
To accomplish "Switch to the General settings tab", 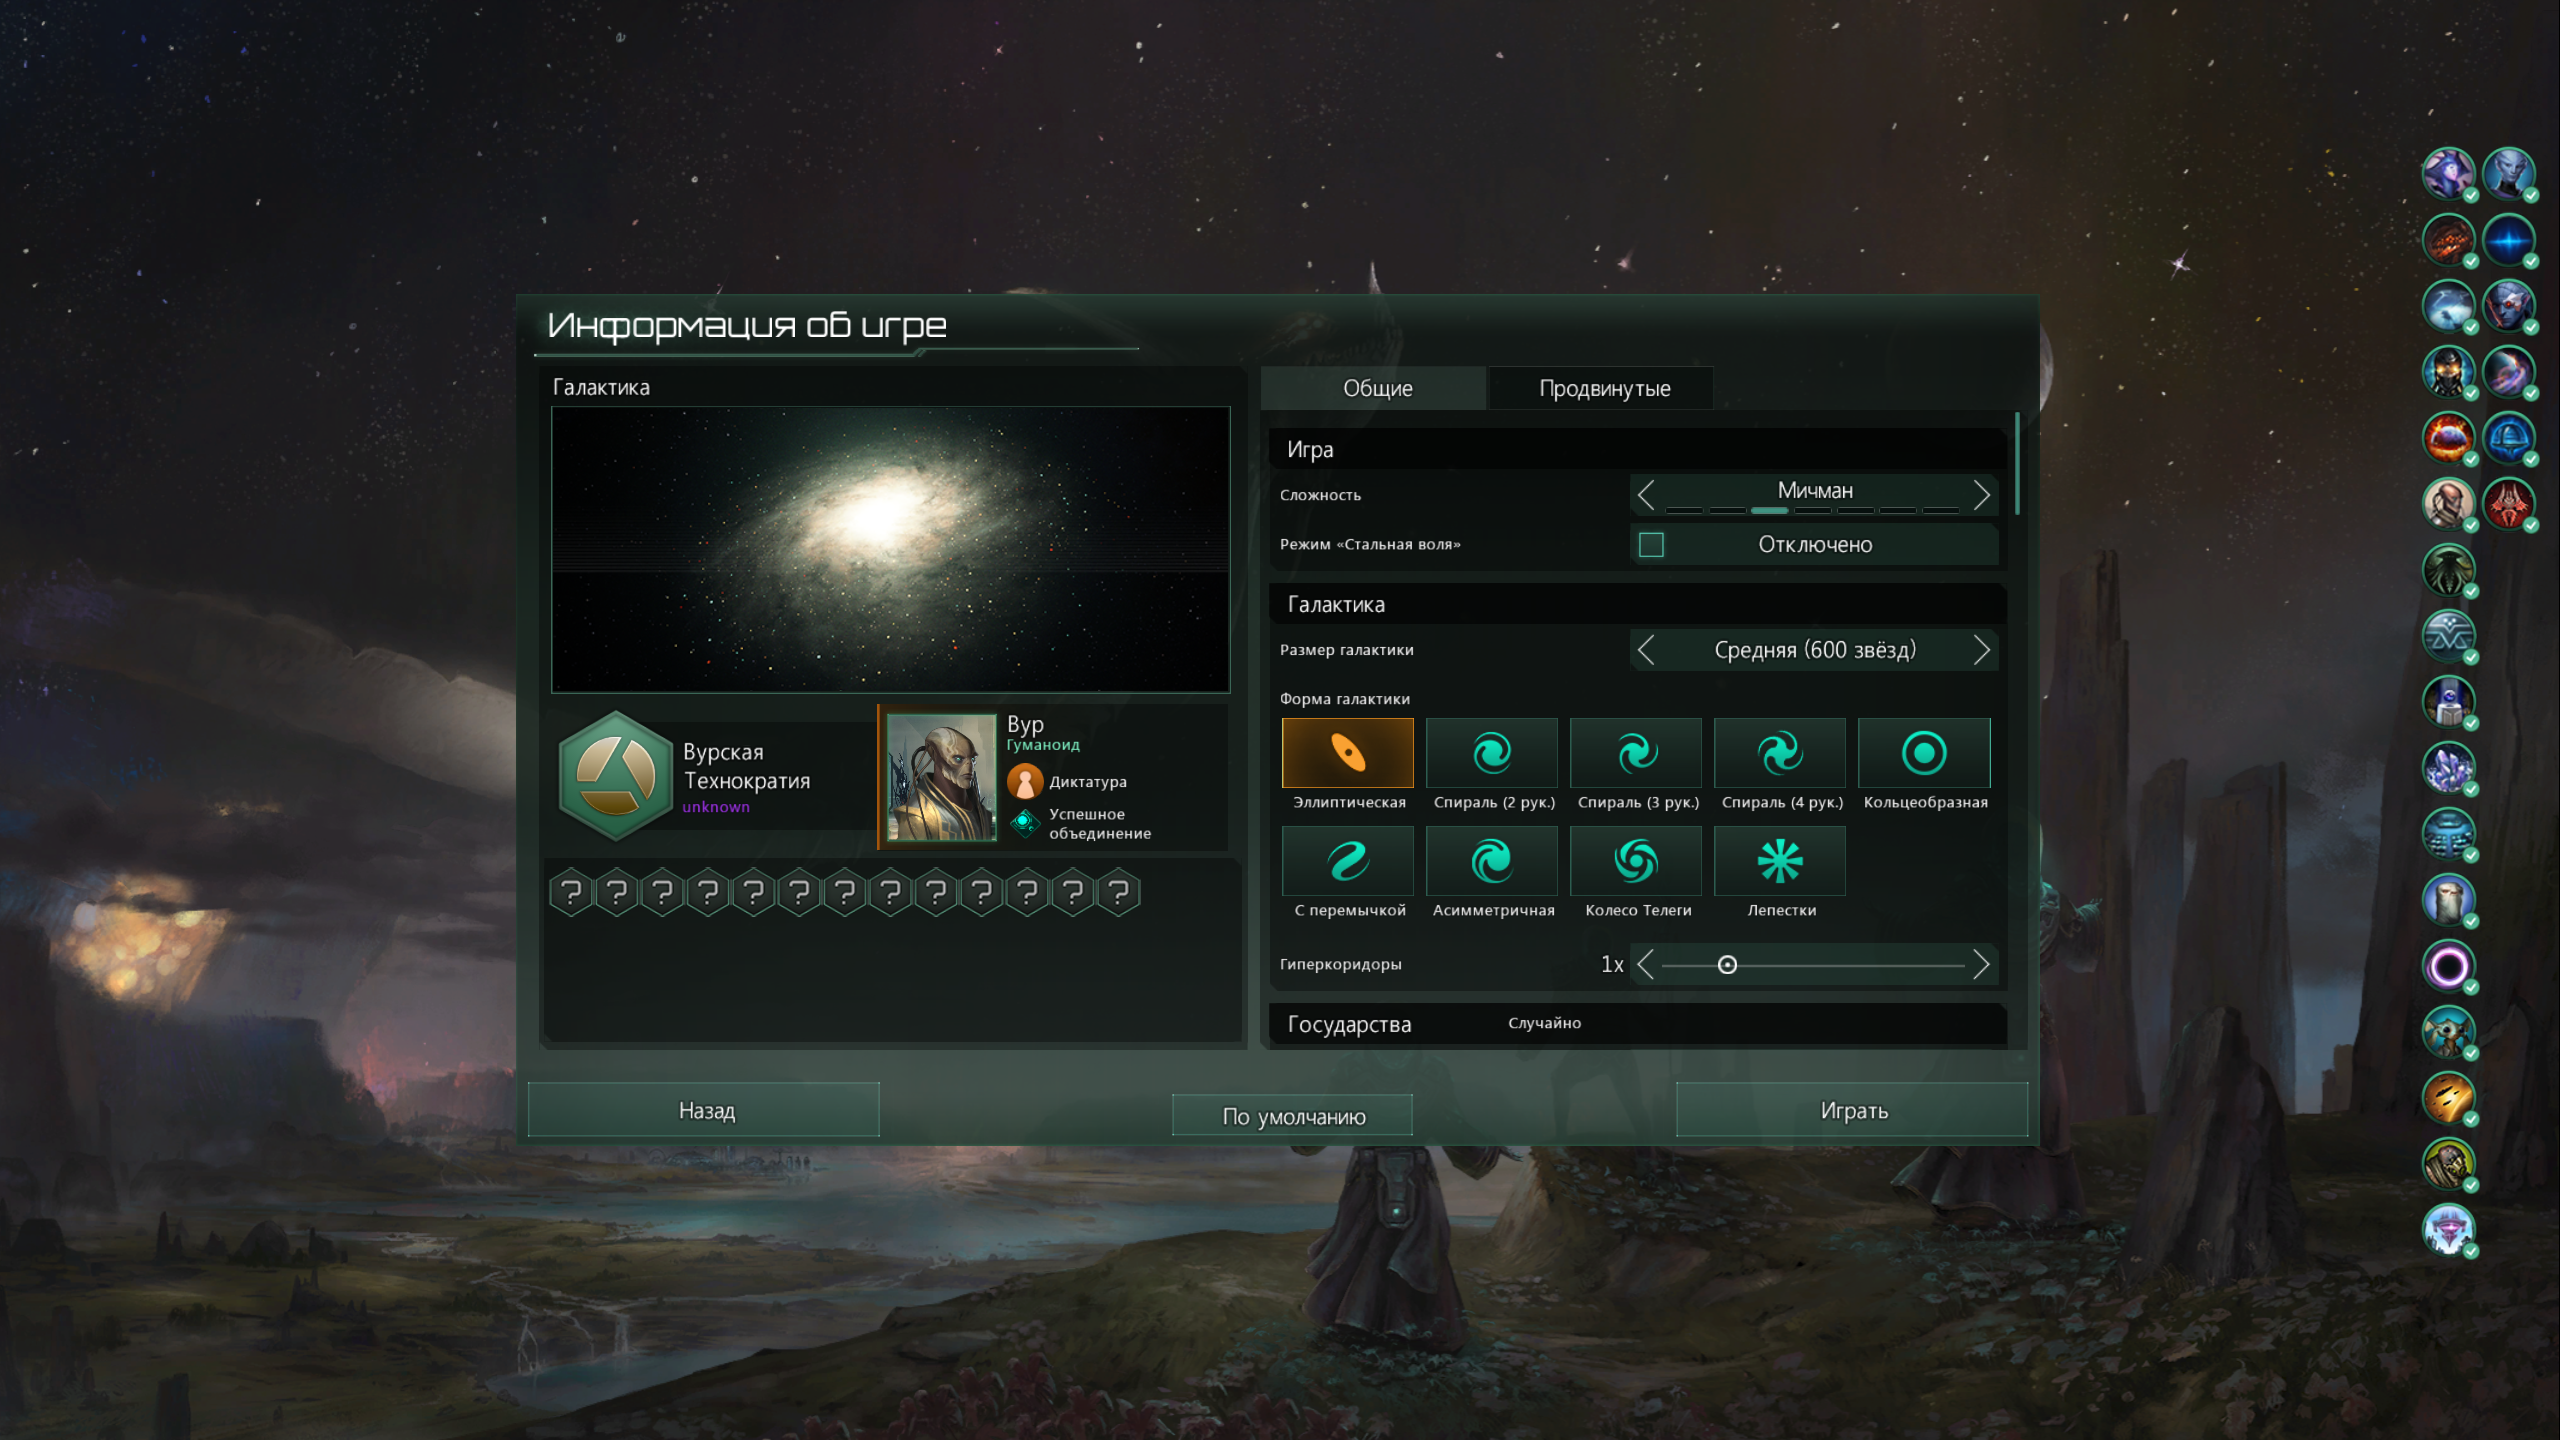I will pyautogui.click(x=1376, y=388).
